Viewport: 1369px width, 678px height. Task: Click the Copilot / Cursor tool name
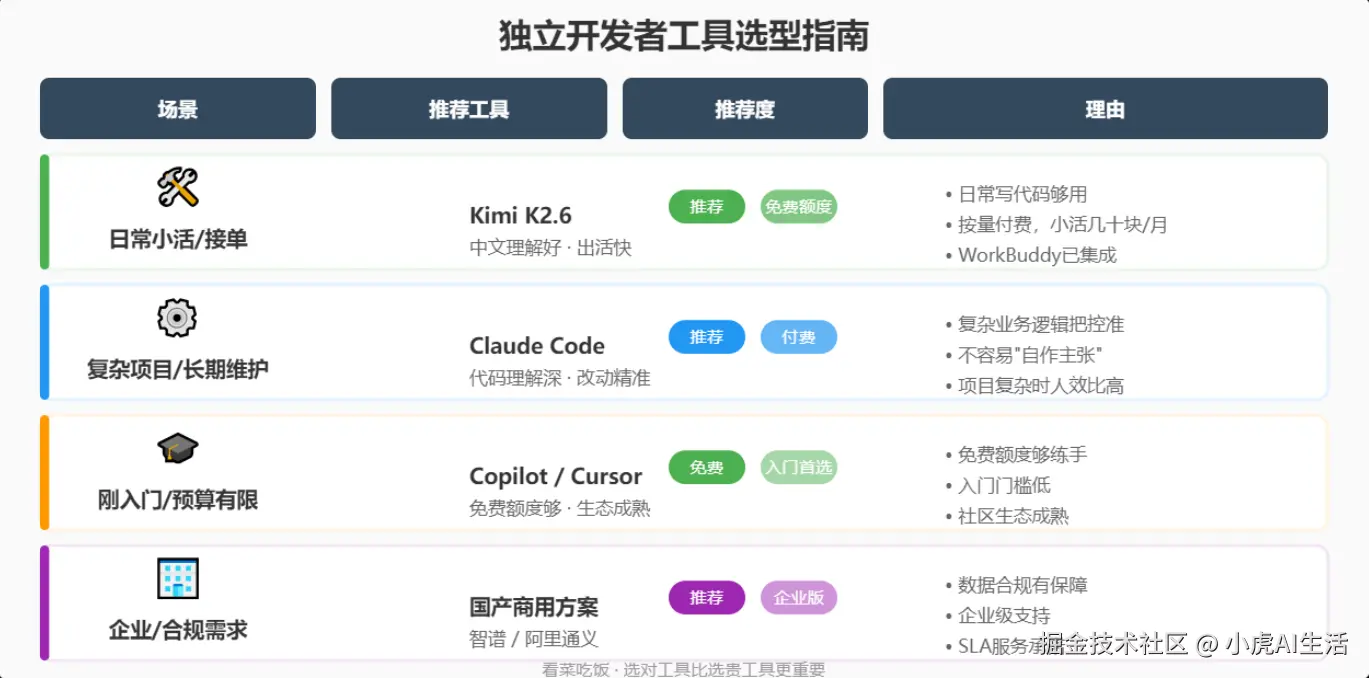point(556,476)
